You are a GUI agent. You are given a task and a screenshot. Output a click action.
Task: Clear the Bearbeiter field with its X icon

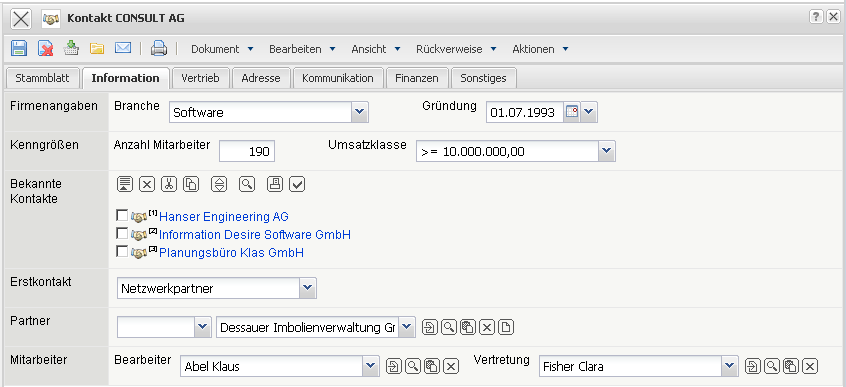click(x=451, y=366)
